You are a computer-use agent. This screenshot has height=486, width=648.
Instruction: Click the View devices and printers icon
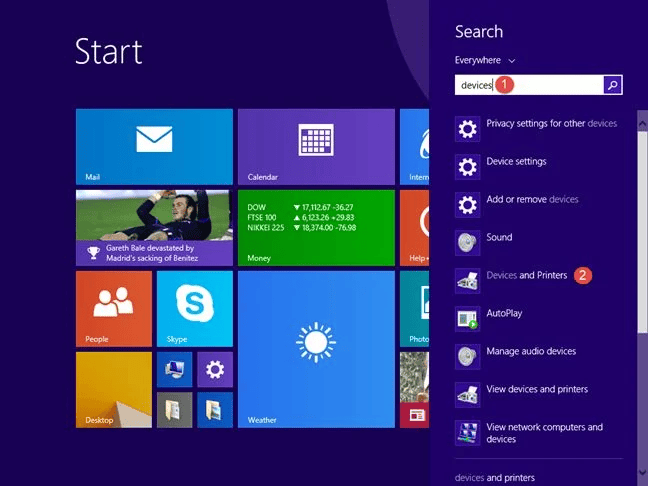click(467, 395)
